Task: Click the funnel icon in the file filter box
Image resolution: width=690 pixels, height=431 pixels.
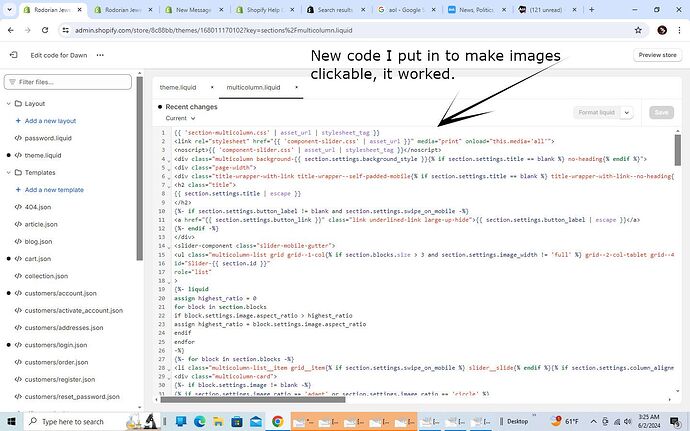Action: coord(12,82)
